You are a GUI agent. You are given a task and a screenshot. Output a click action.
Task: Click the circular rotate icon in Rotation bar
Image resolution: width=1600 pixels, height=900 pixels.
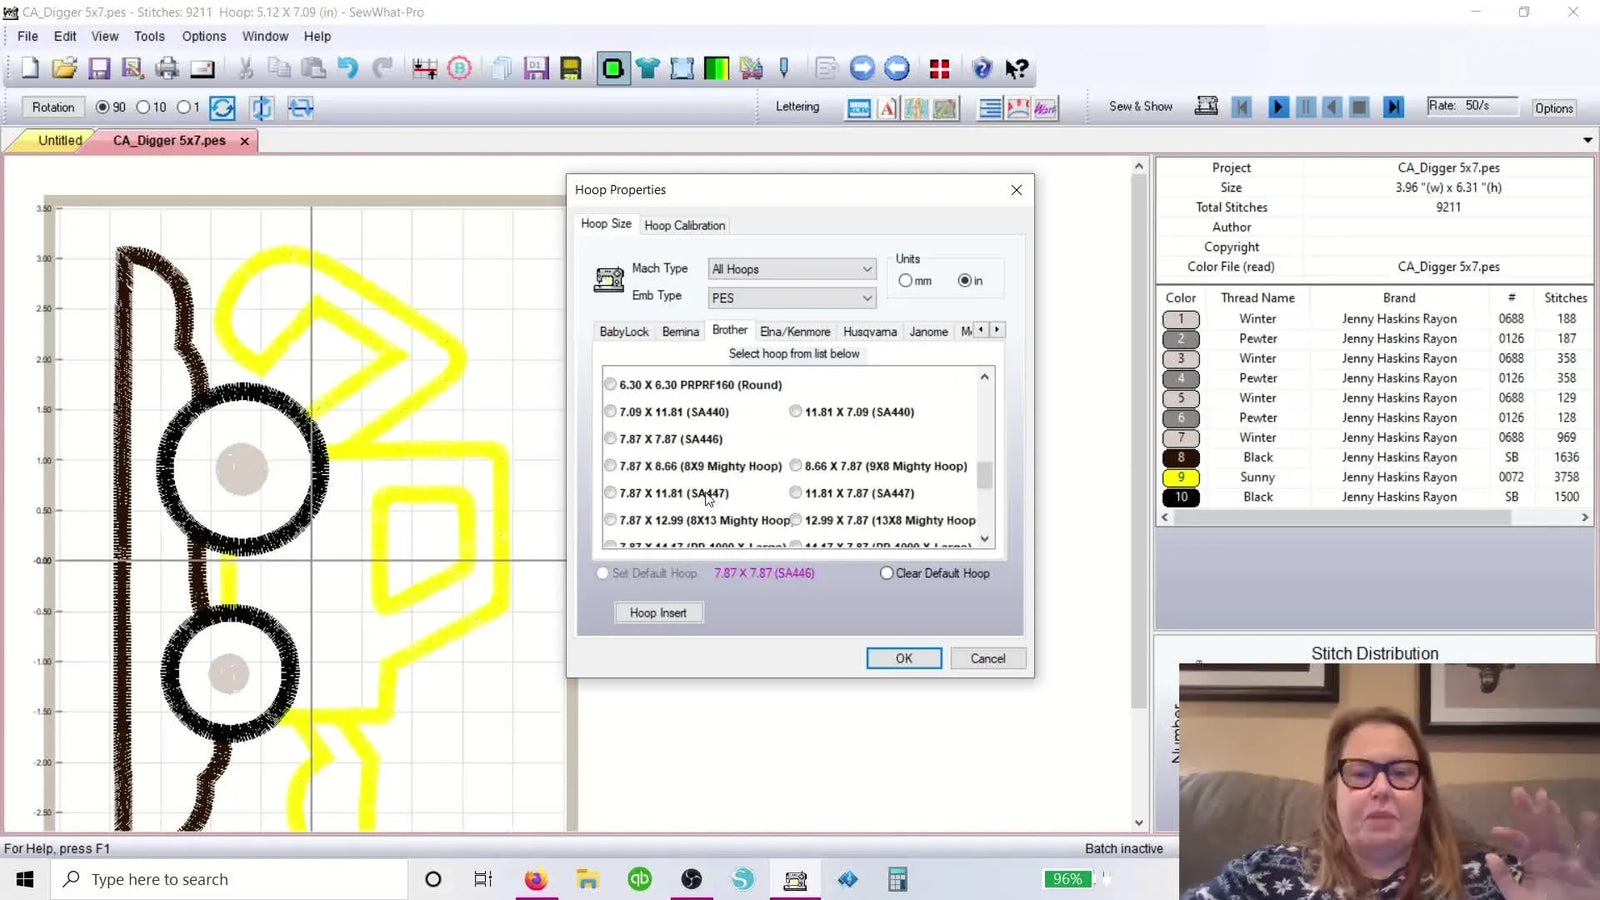222,107
